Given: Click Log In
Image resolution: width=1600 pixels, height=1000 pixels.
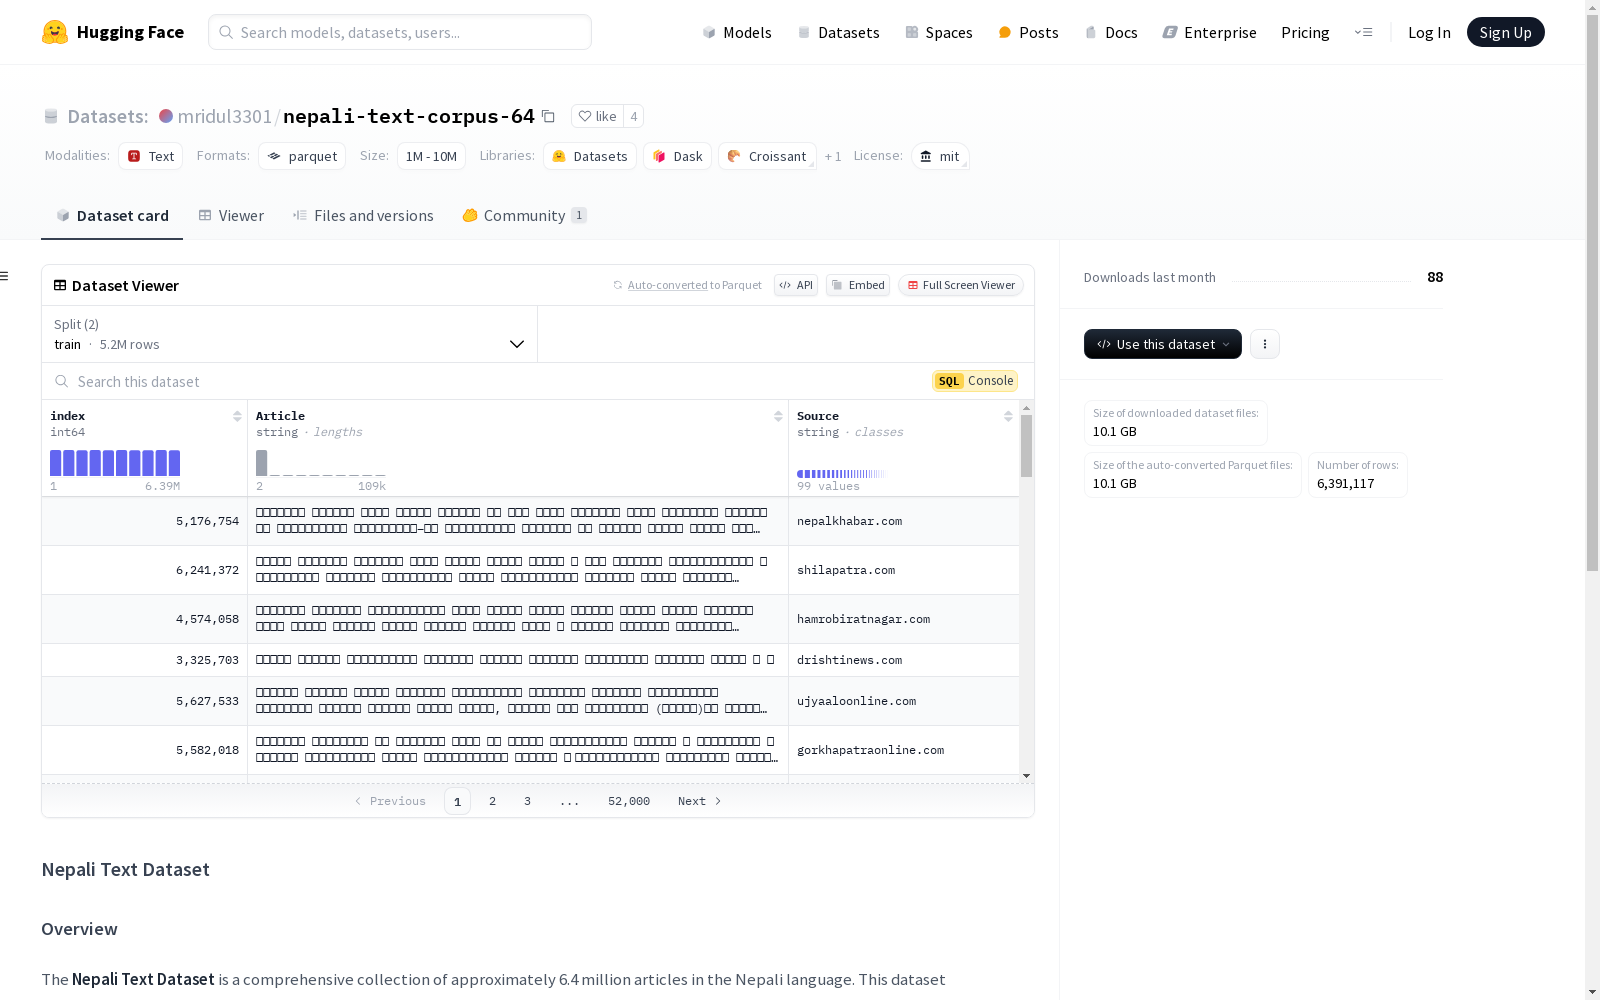Looking at the screenshot, I should coord(1429,32).
